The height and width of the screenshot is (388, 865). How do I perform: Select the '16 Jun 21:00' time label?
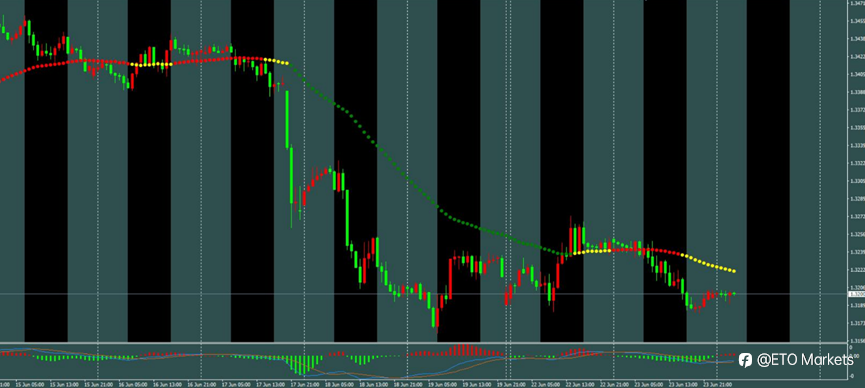[x=202, y=384]
